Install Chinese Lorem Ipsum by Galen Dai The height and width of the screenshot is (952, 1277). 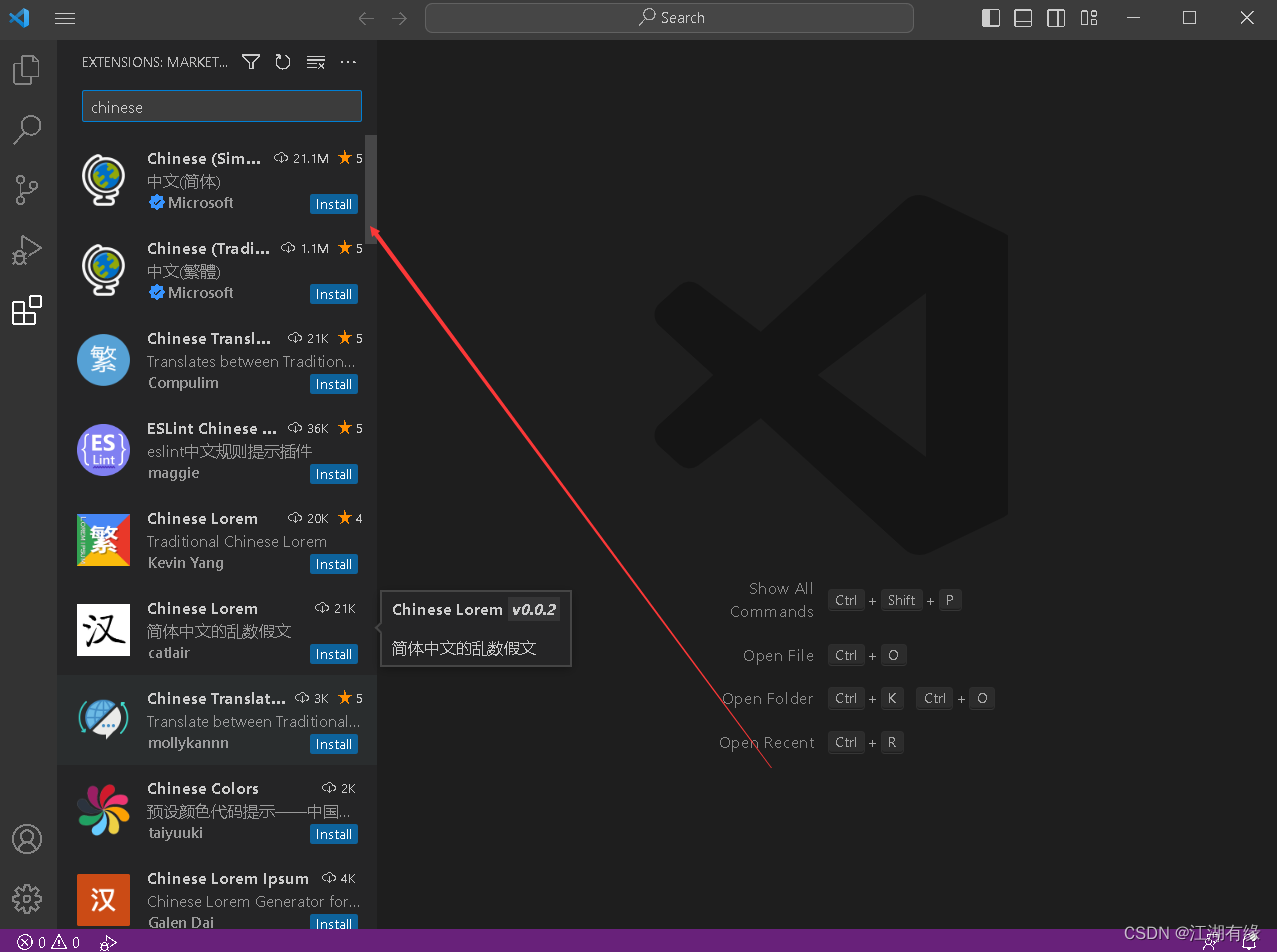[x=334, y=923]
